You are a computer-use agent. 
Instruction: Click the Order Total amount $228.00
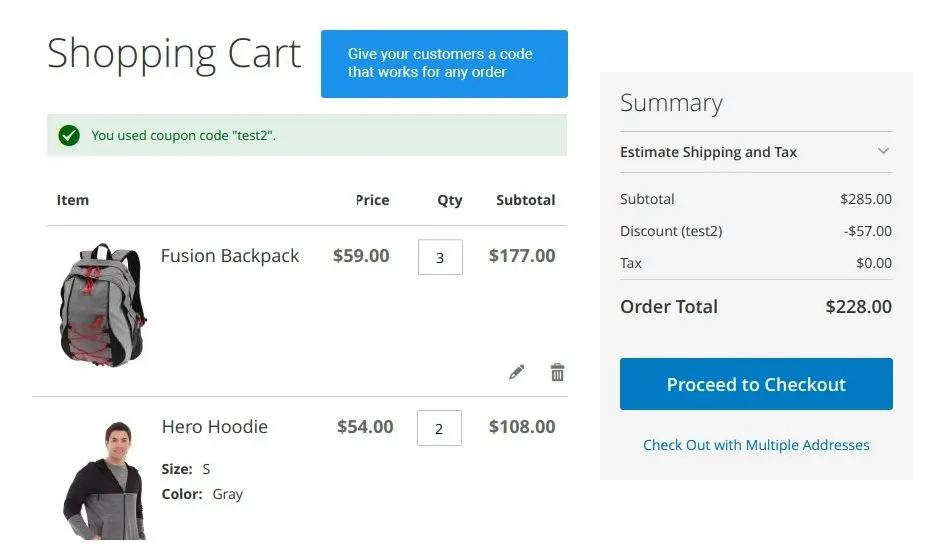[858, 307]
